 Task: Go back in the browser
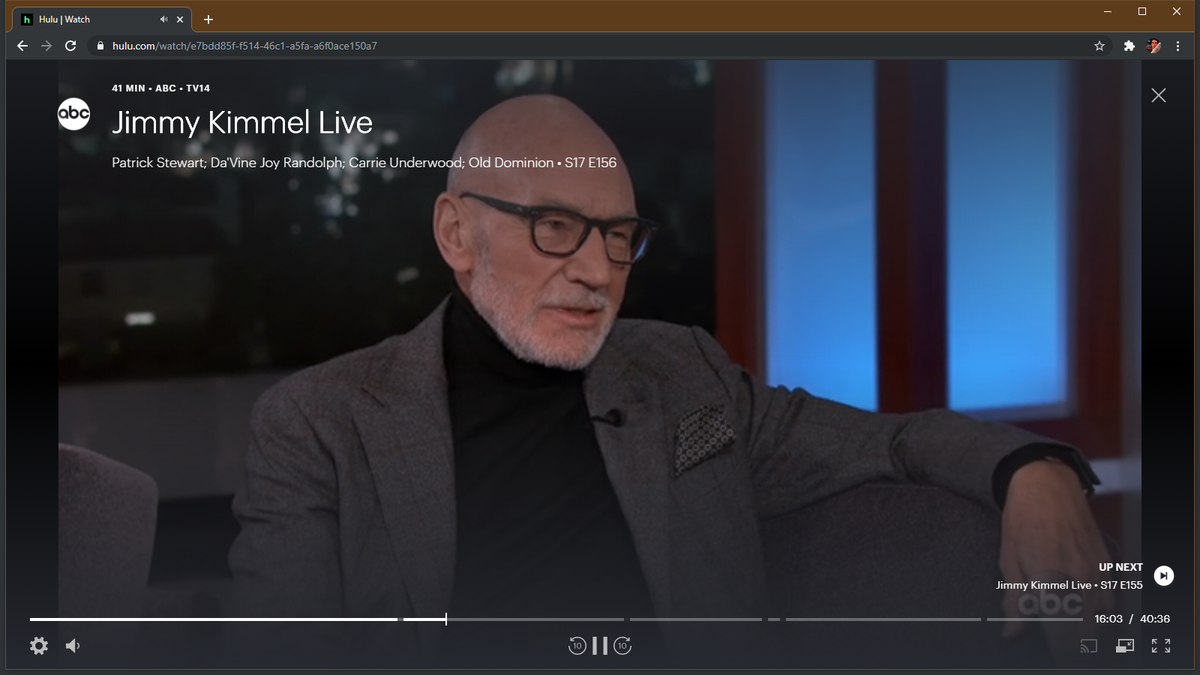tap(22, 46)
